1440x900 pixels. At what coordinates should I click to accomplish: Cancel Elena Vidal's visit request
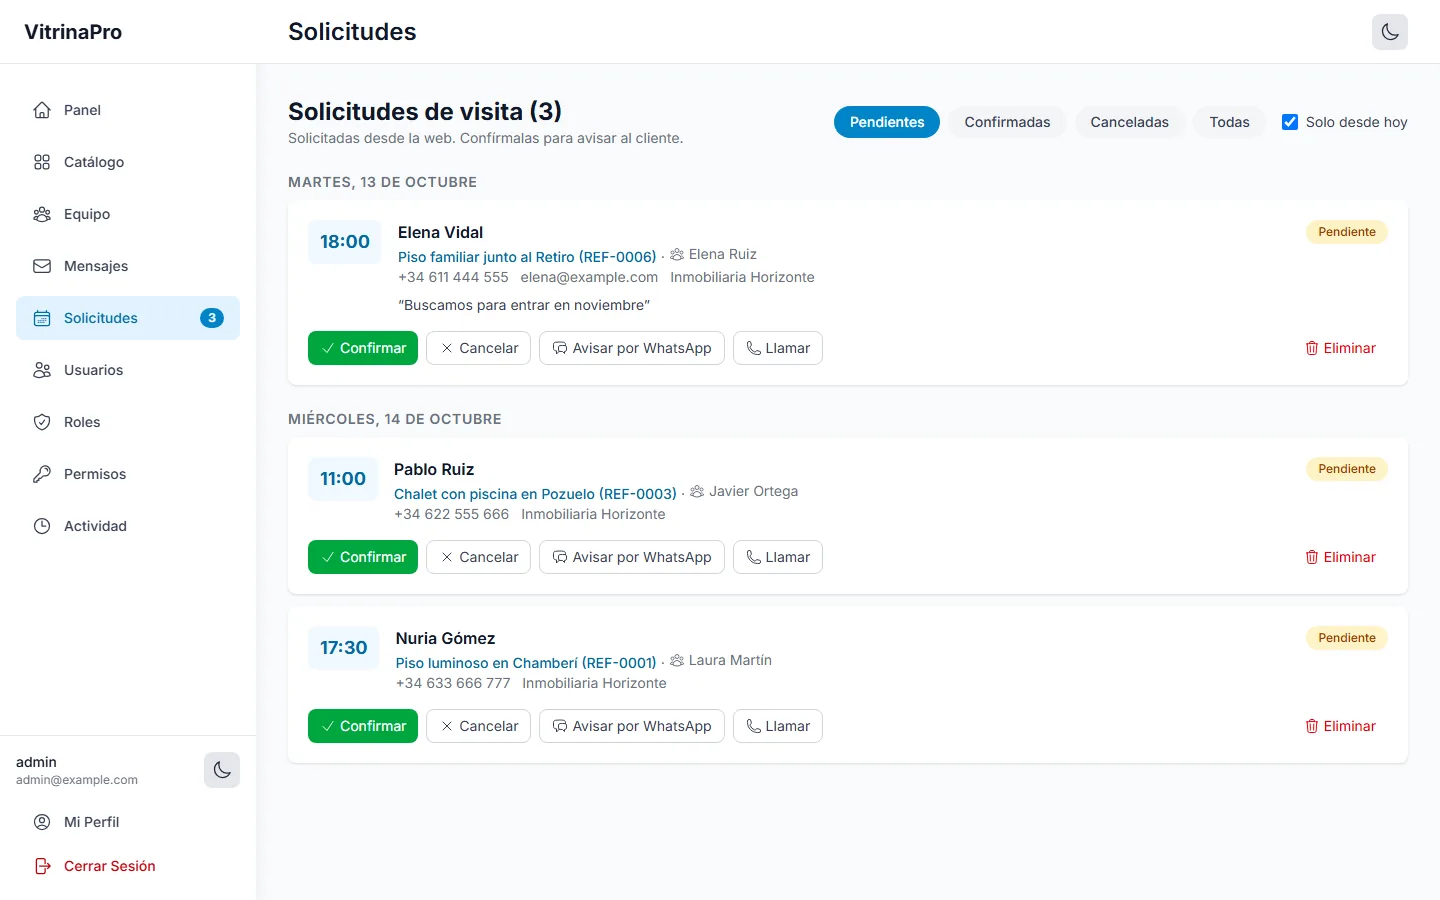coord(478,348)
